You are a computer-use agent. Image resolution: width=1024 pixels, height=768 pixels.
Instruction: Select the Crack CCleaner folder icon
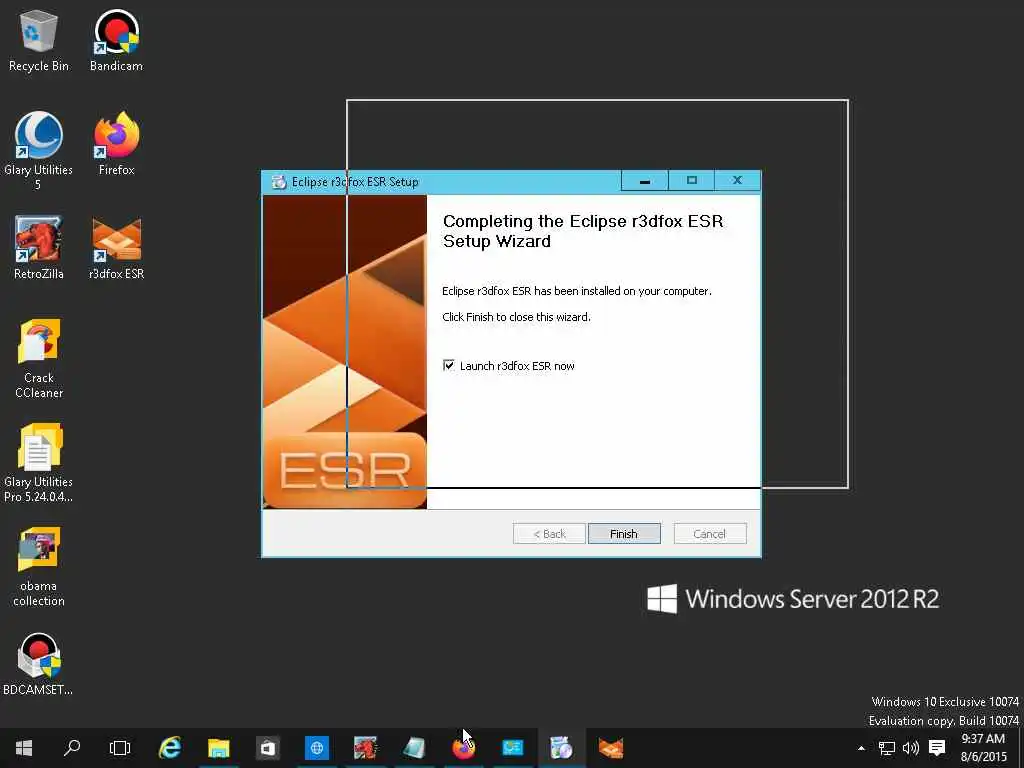pos(39,359)
